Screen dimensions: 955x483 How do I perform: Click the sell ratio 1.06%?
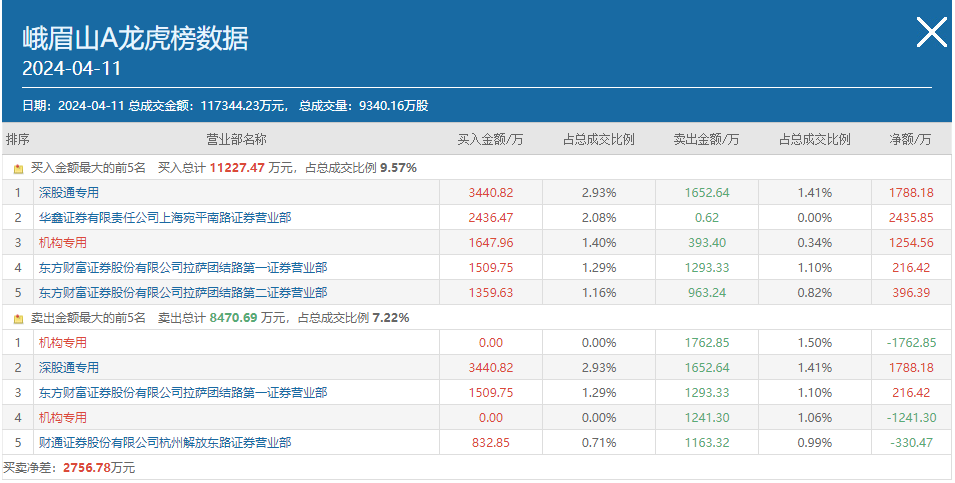pos(815,418)
